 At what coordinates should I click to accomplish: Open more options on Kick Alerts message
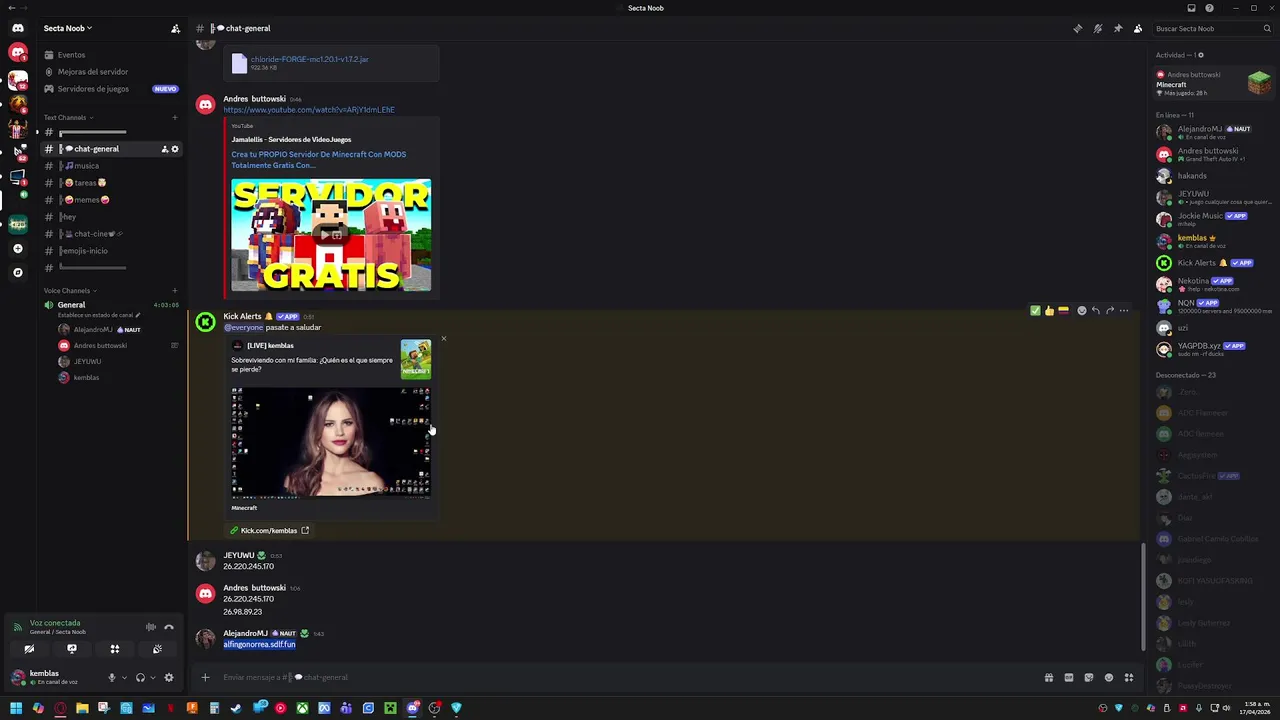(1124, 311)
